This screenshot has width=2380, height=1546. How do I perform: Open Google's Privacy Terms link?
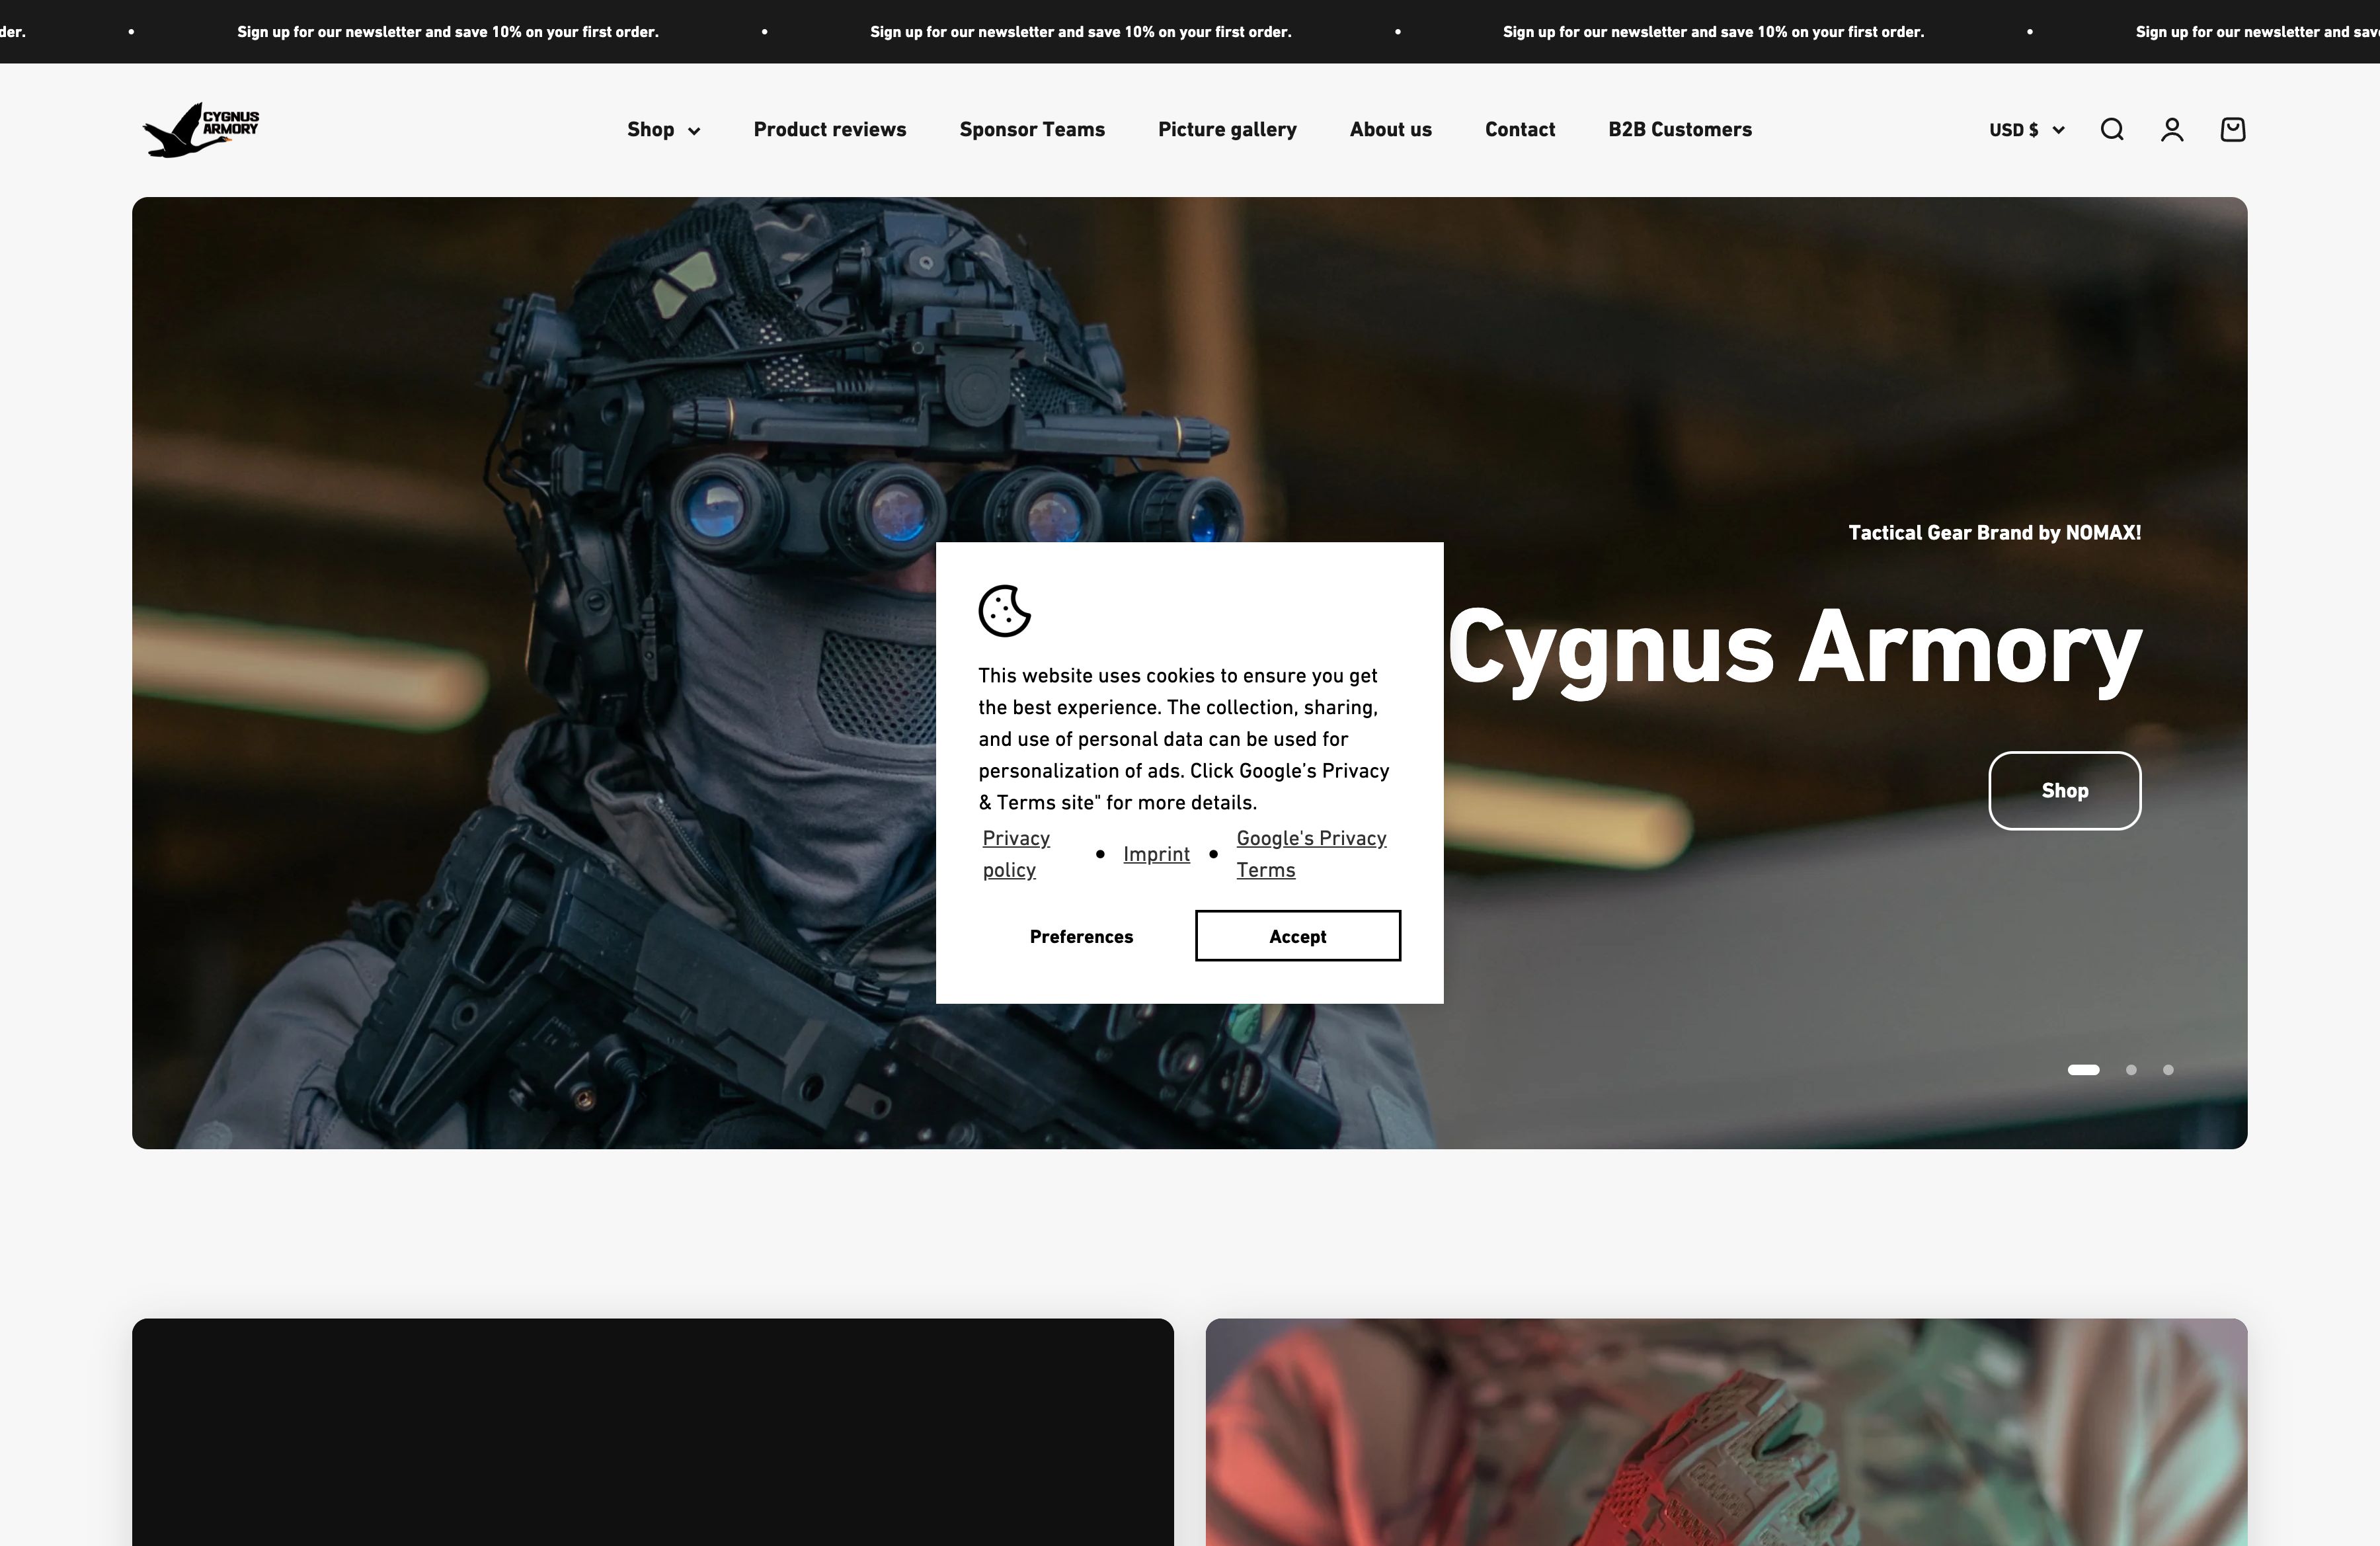(1311, 853)
